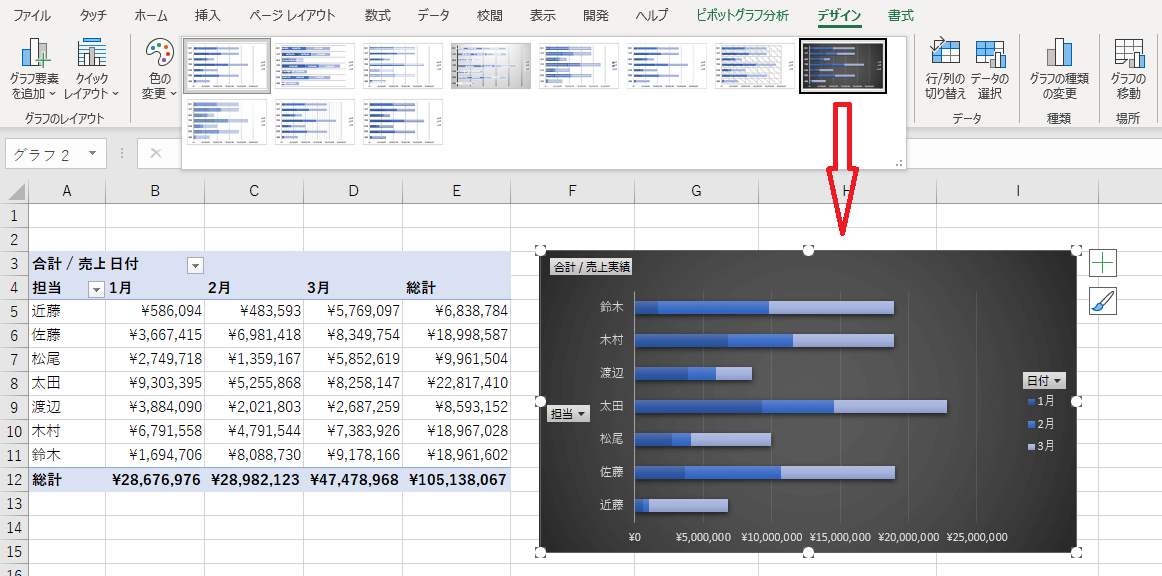Select the first chart style thumbnail
Viewport: 1162px width, 576px height.
(227, 66)
